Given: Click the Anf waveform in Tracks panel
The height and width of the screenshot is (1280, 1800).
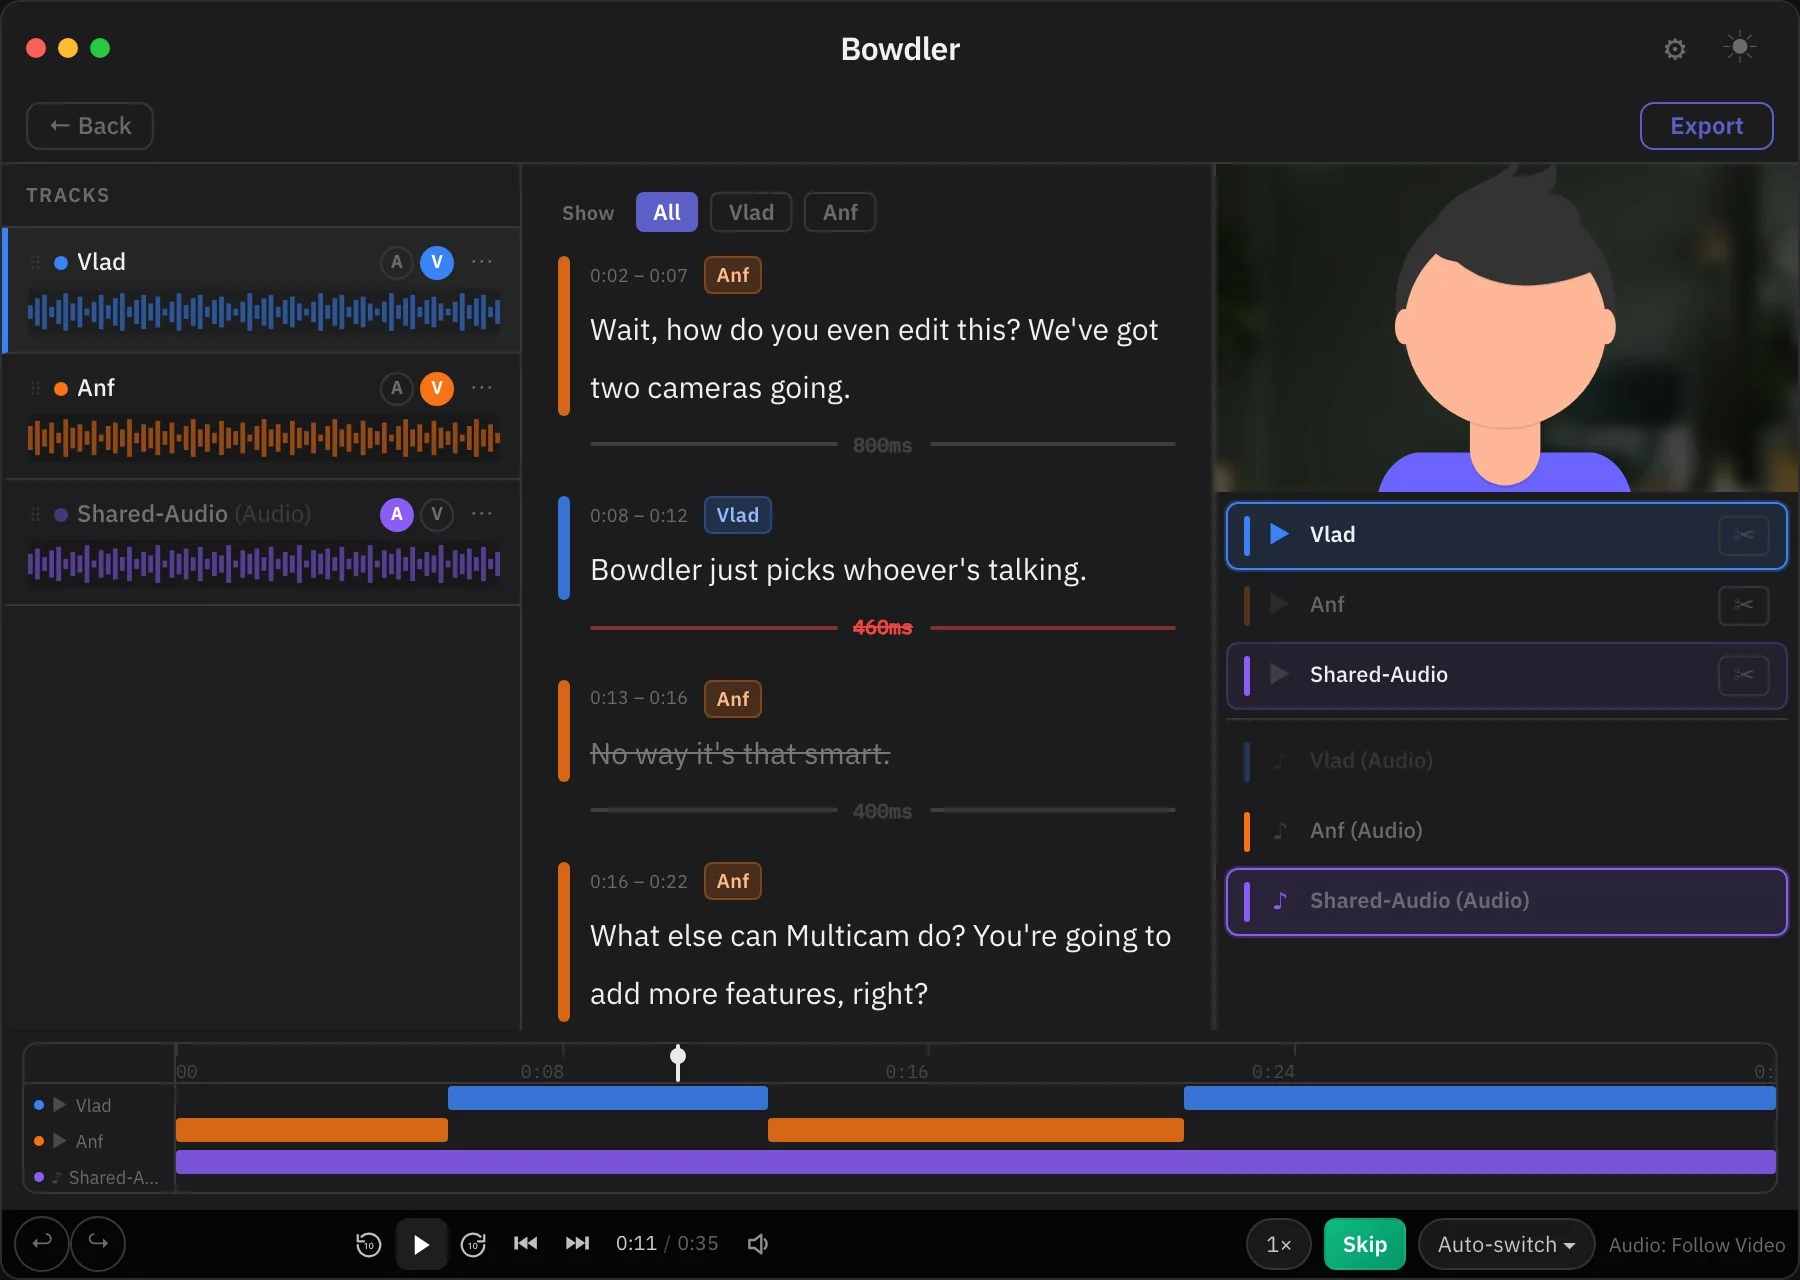Looking at the screenshot, I should click(x=264, y=438).
